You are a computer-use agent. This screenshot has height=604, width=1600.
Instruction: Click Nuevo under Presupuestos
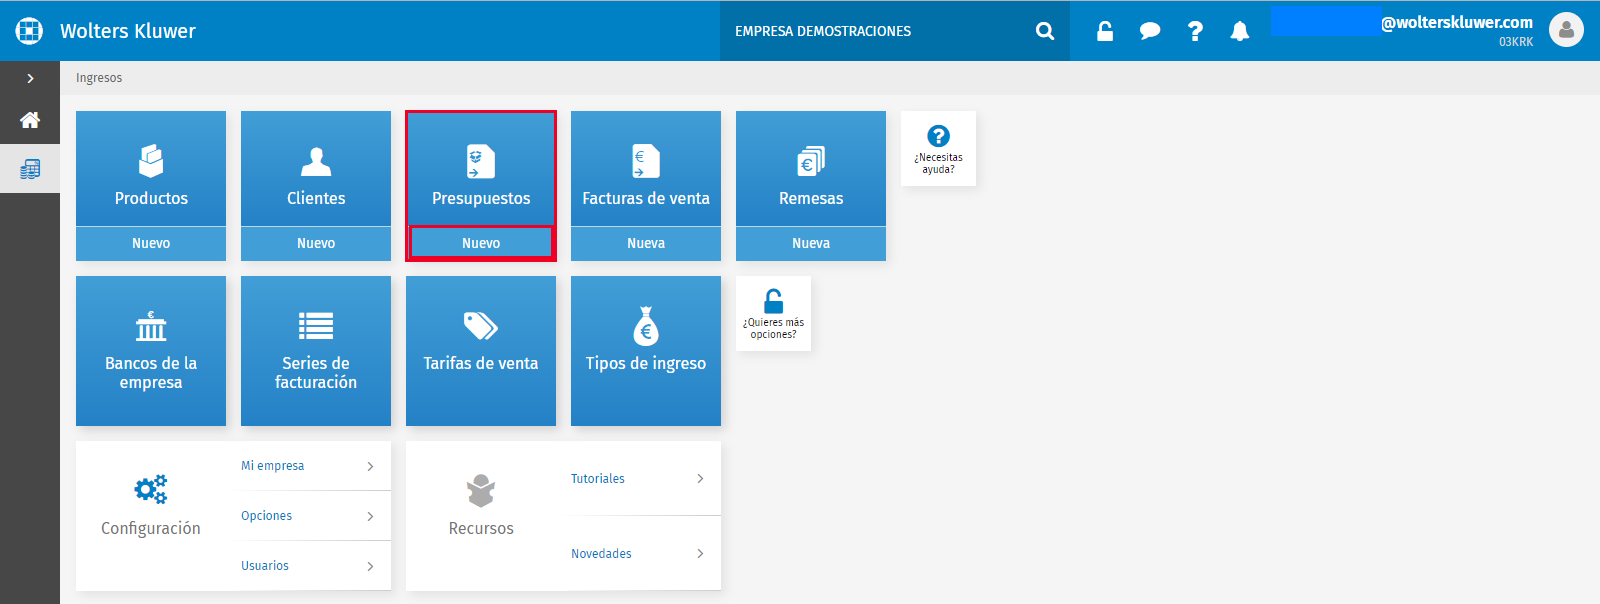(481, 243)
